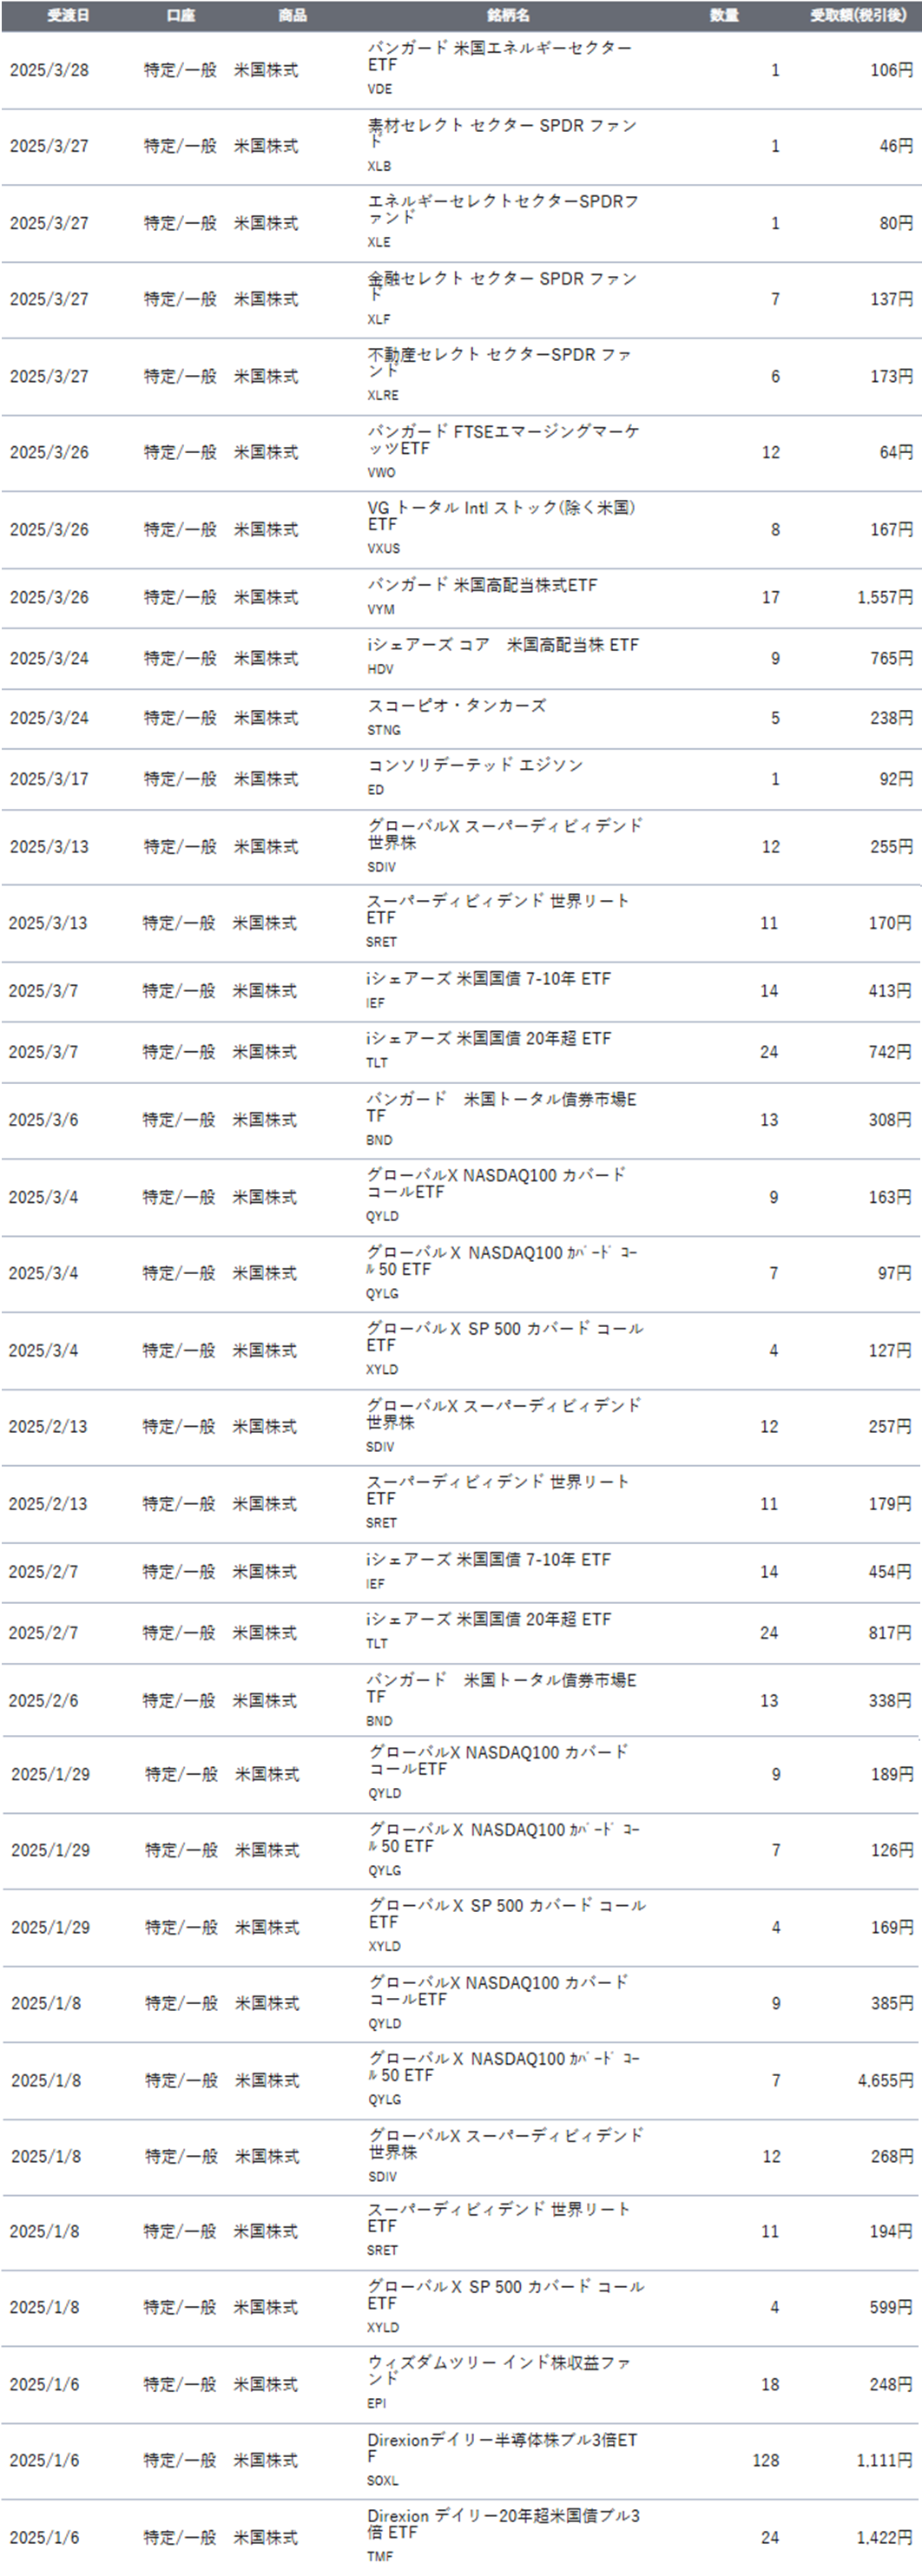The height and width of the screenshot is (2576, 922).
Task: Open the TMF ticker entry
Action: click(380, 2556)
